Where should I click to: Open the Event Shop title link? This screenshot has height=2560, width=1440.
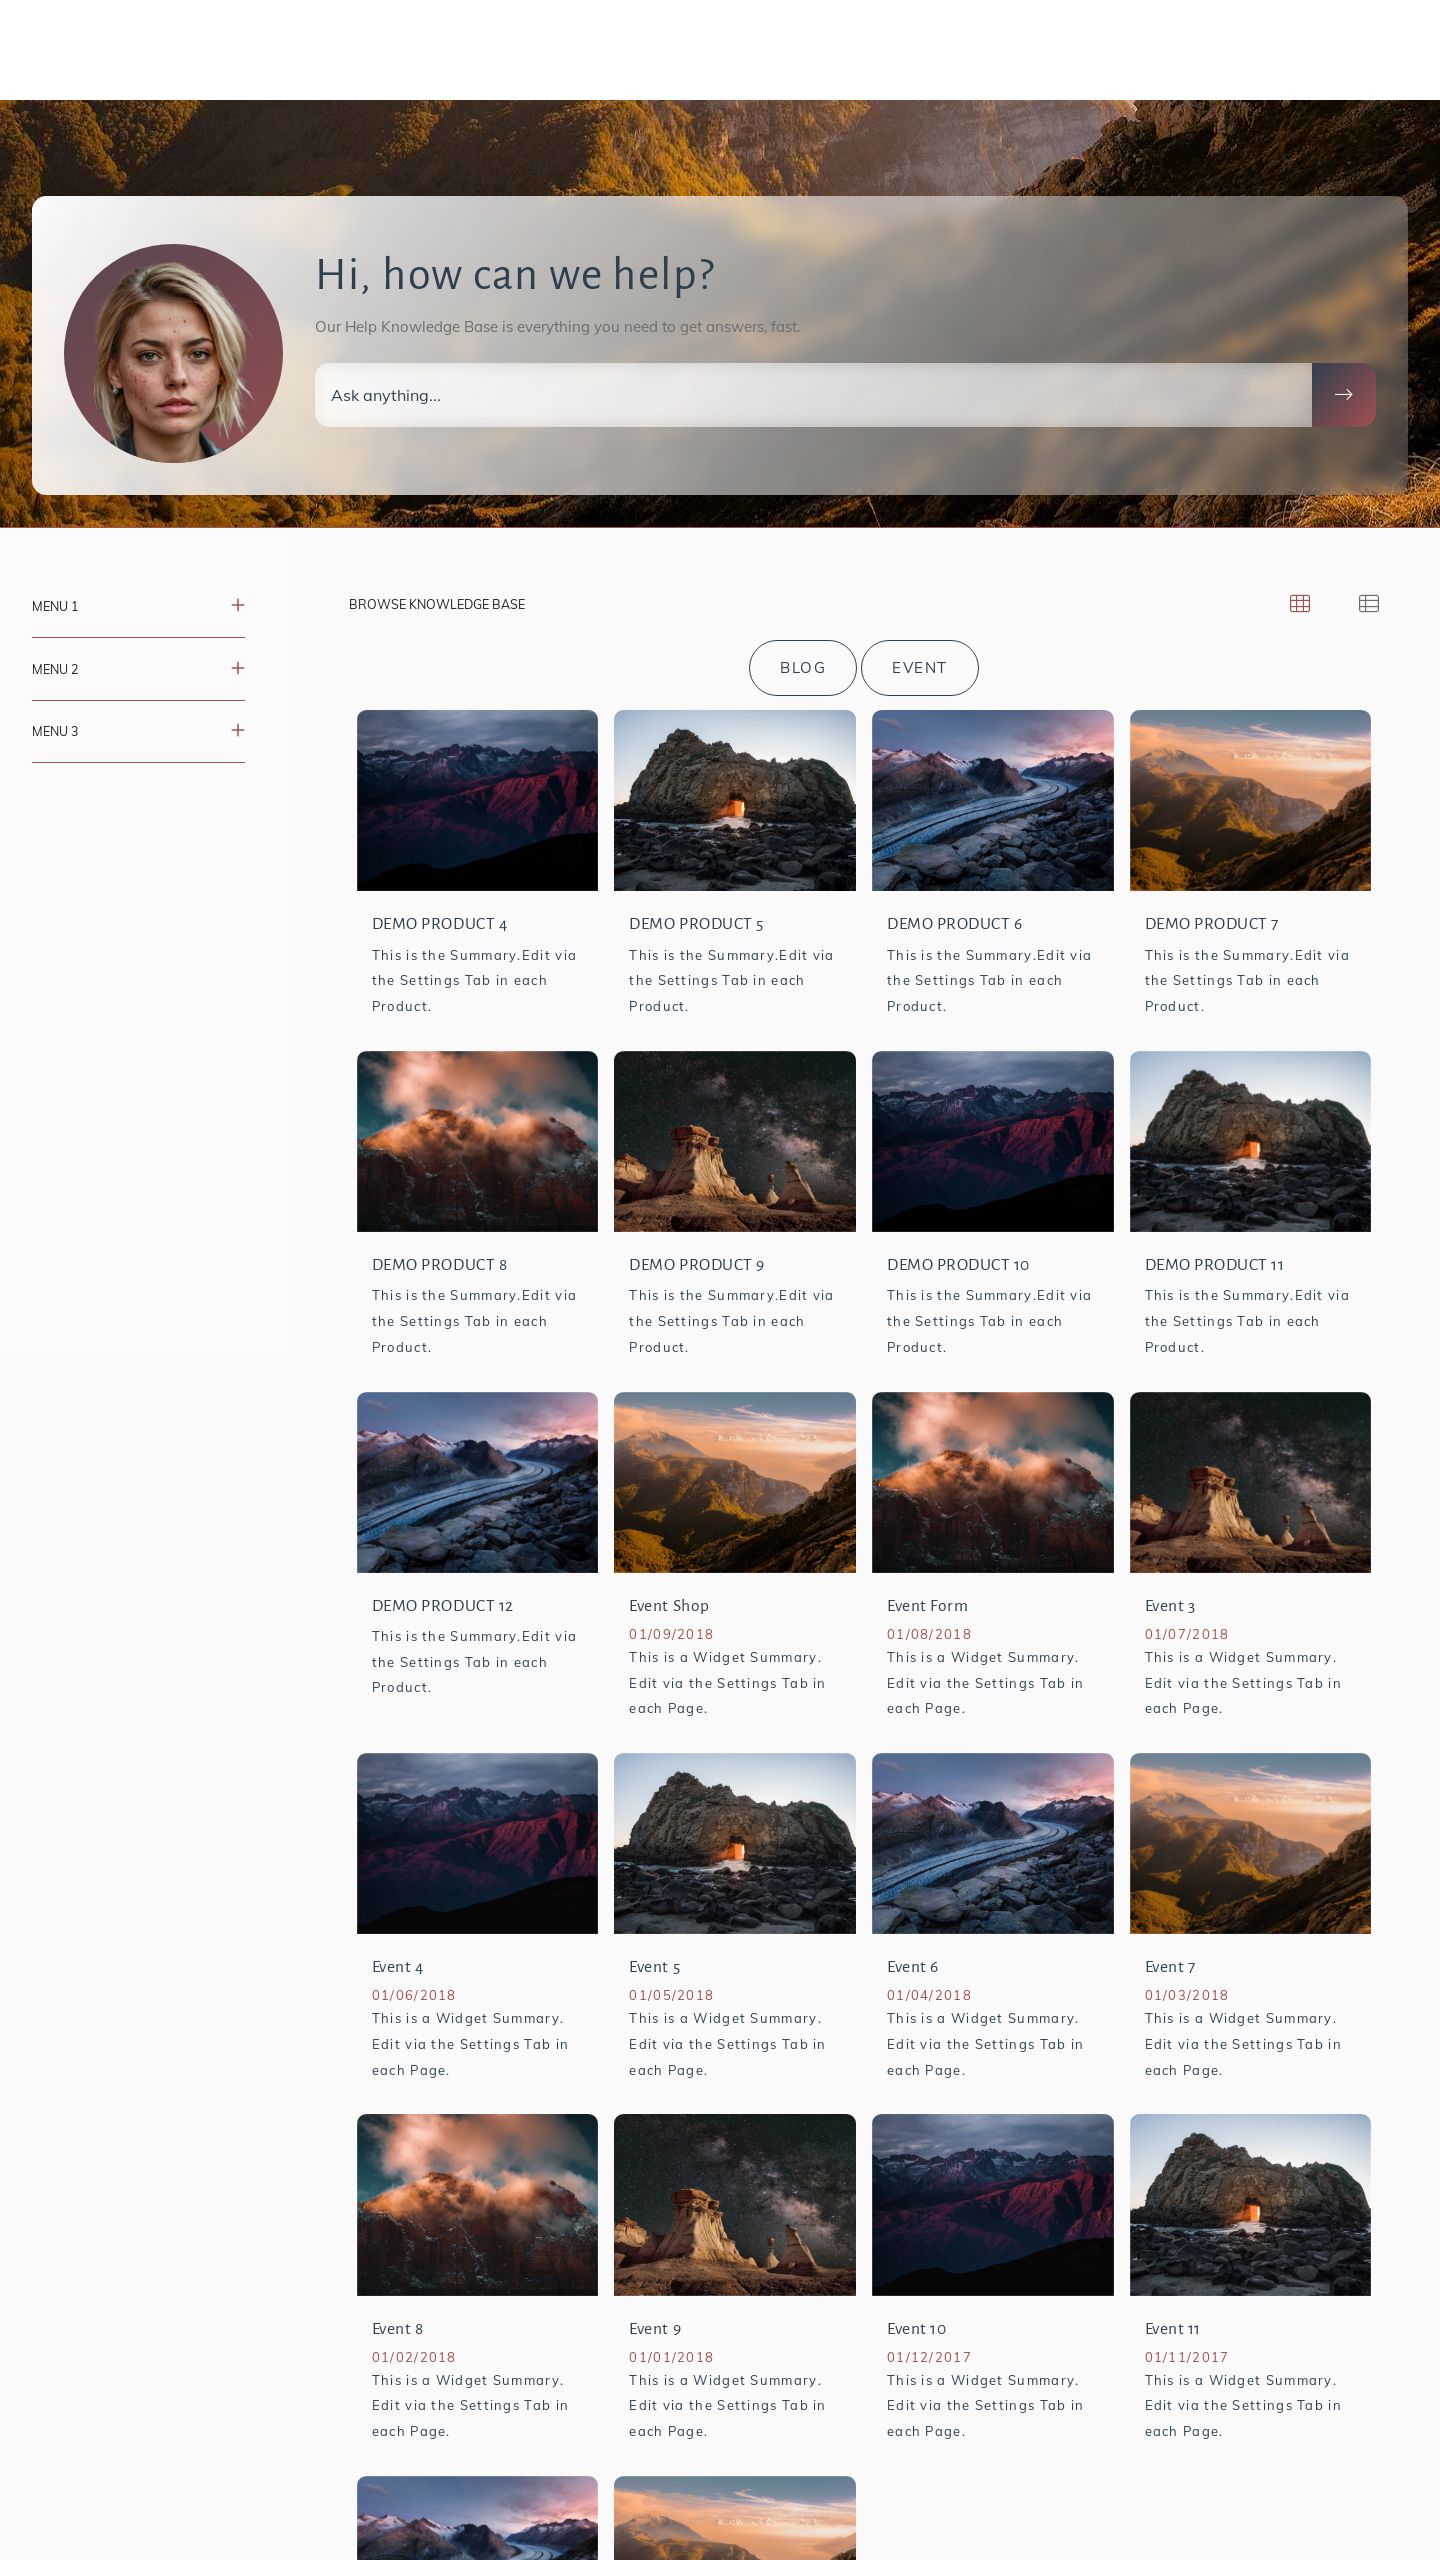tap(668, 1606)
